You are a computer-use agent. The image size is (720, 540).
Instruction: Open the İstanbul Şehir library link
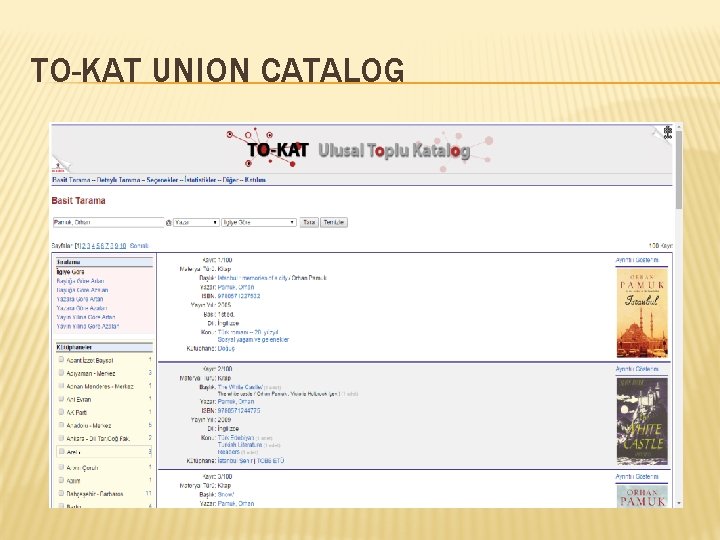(236, 461)
